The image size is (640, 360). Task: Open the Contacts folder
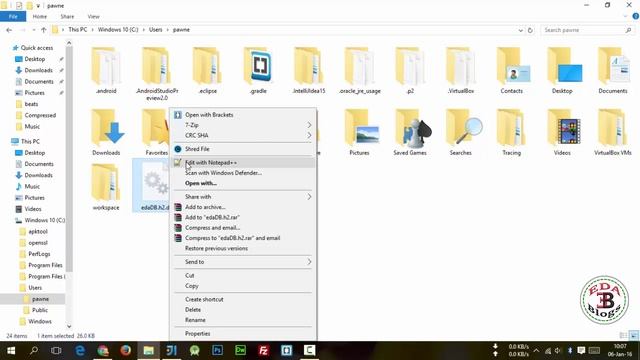(x=511, y=70)
